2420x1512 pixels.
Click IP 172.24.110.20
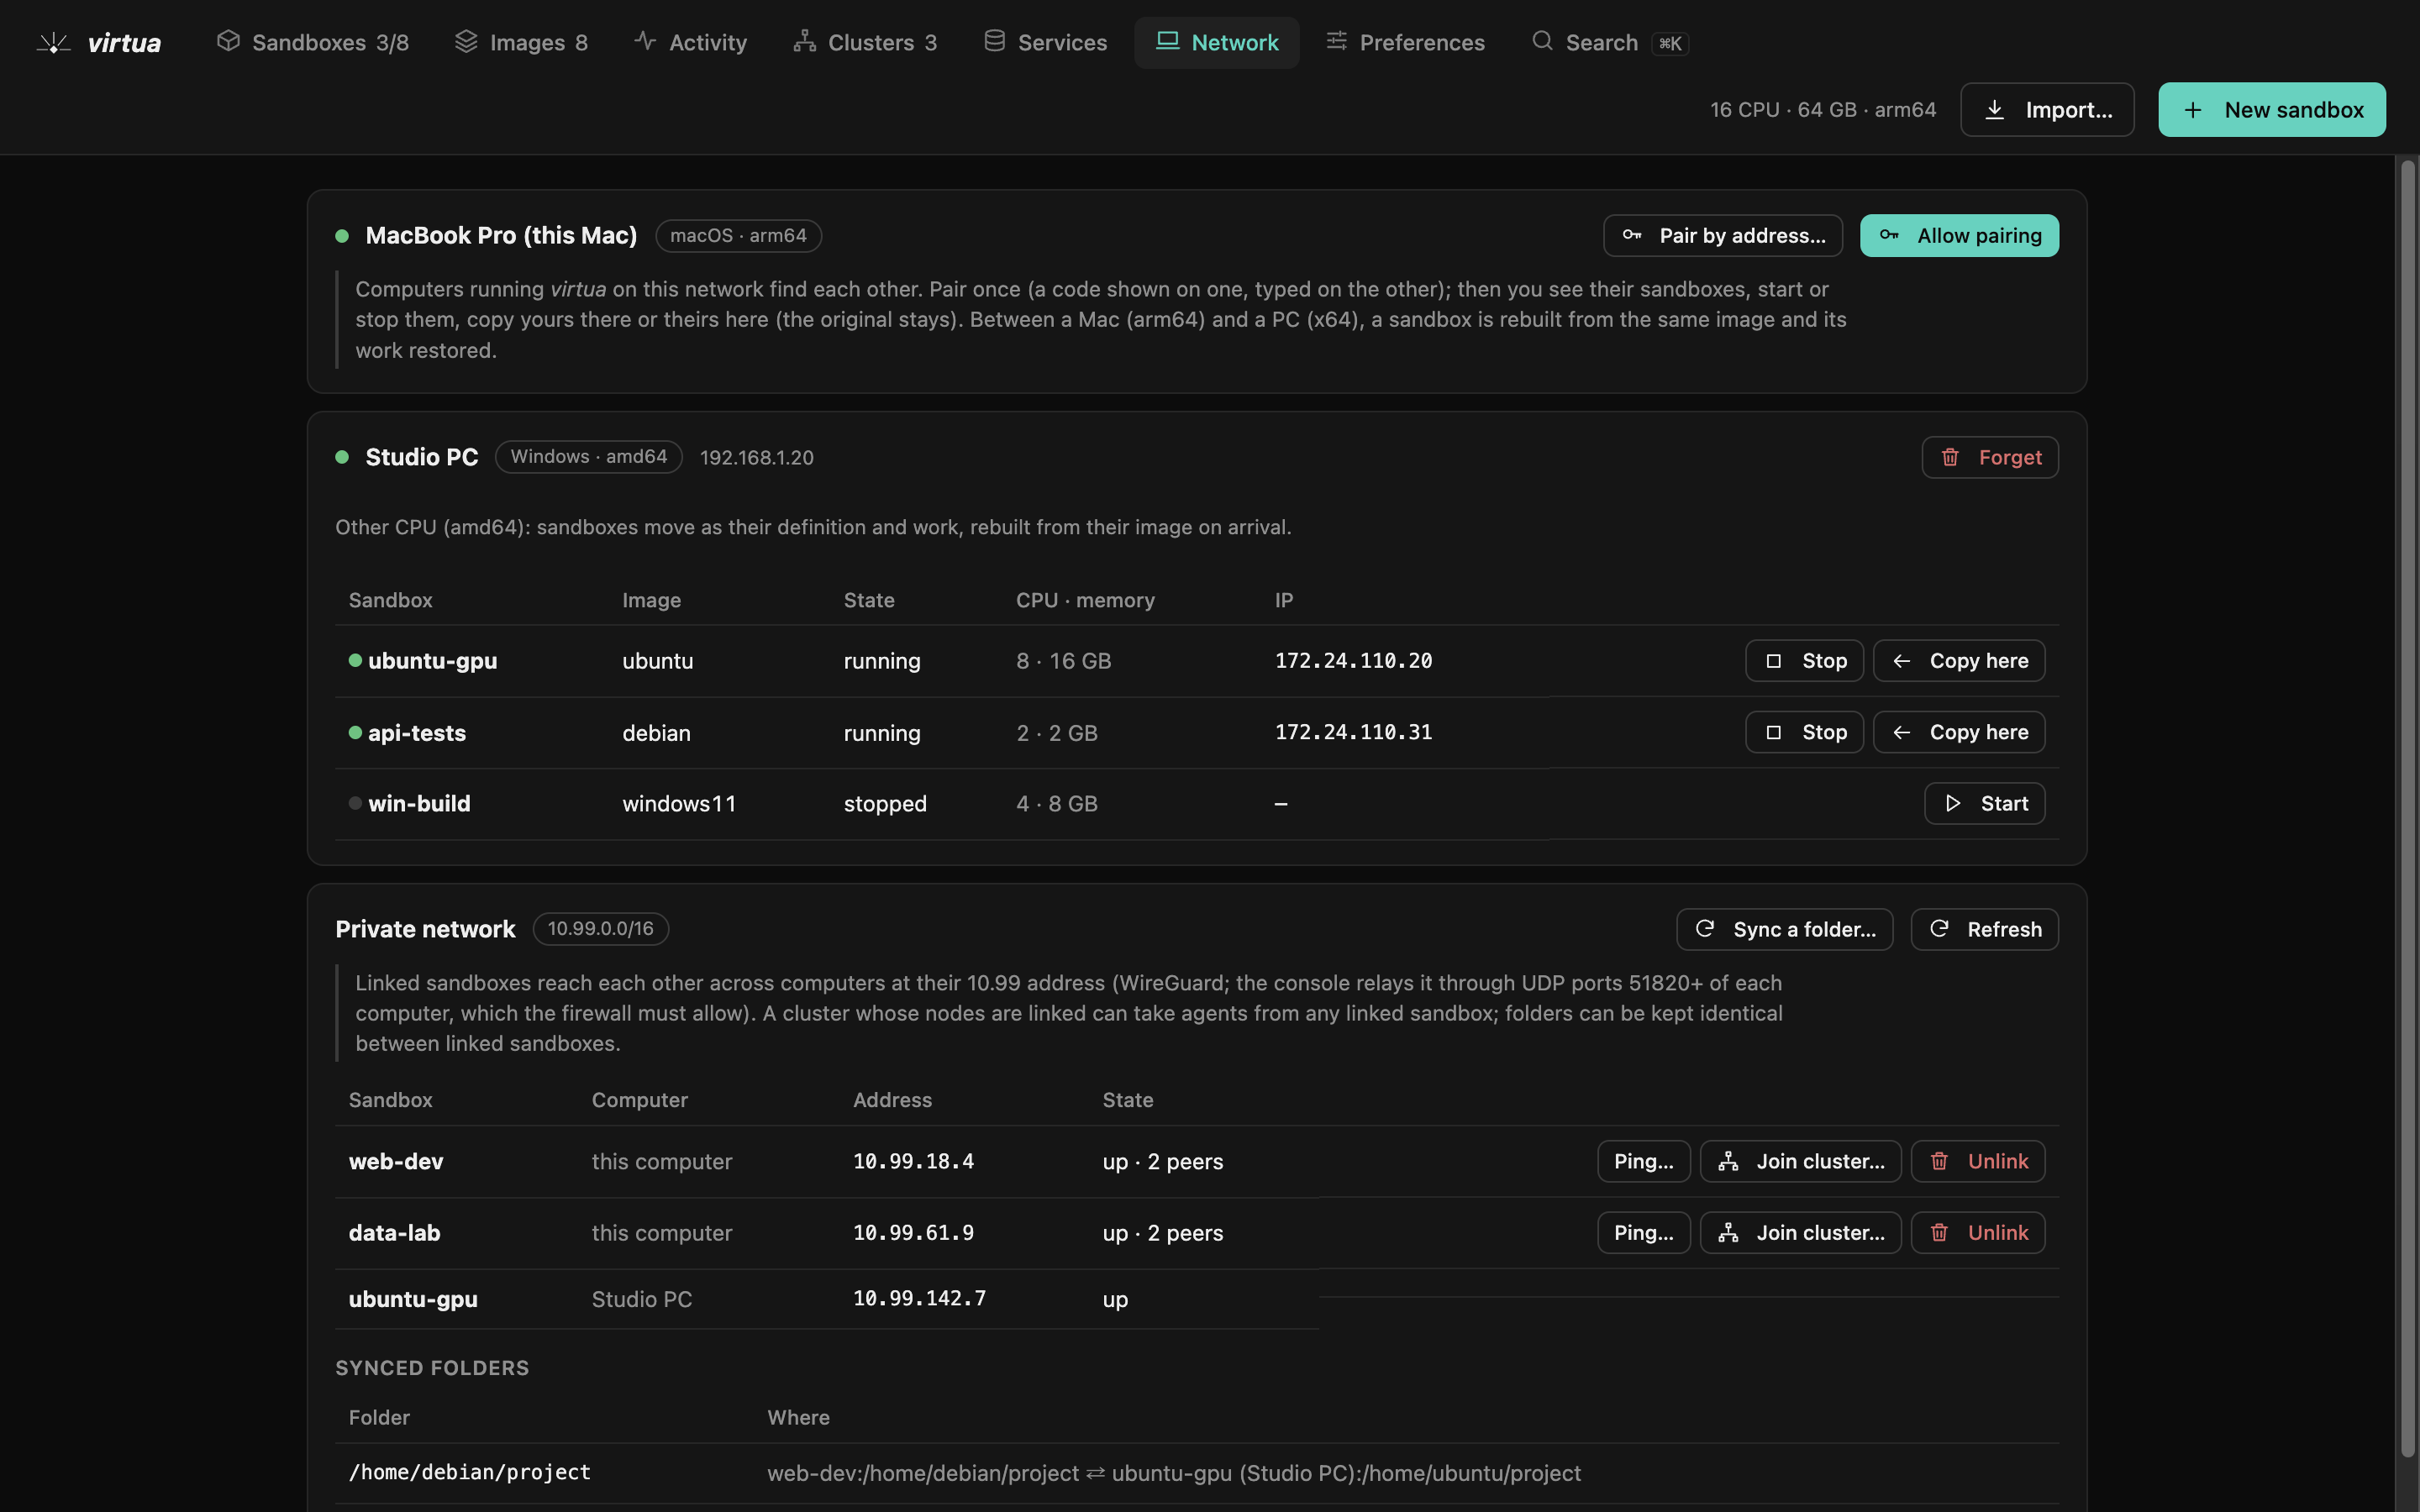(1353, 661)
